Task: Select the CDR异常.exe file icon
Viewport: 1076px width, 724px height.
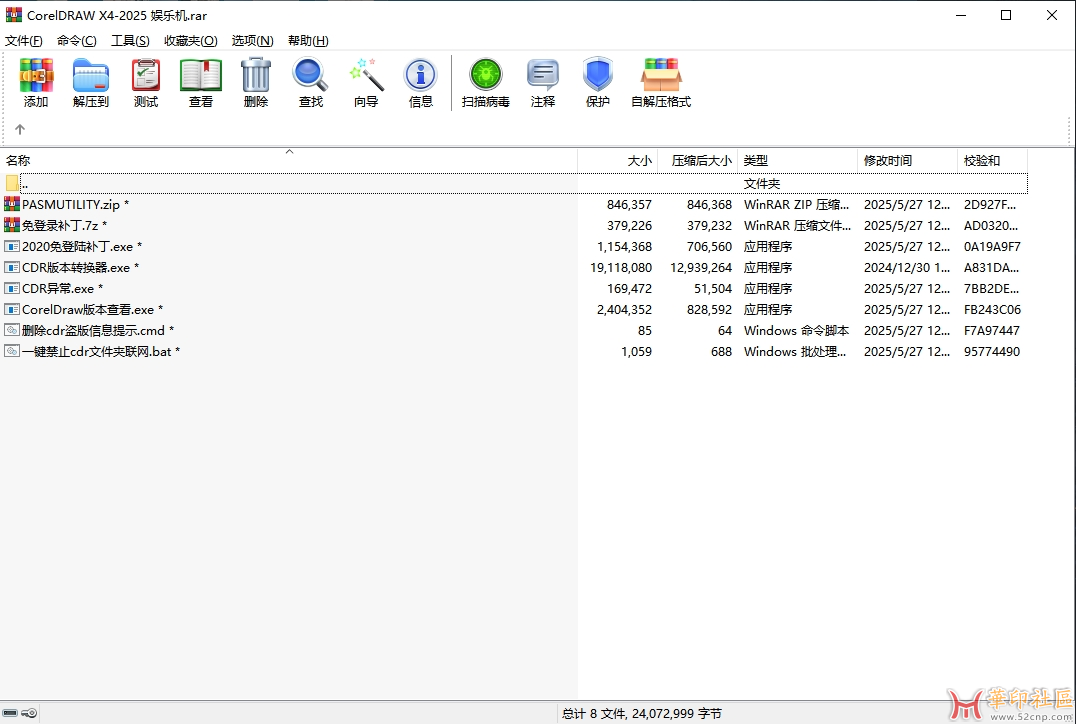Action: tap(12, 288)
